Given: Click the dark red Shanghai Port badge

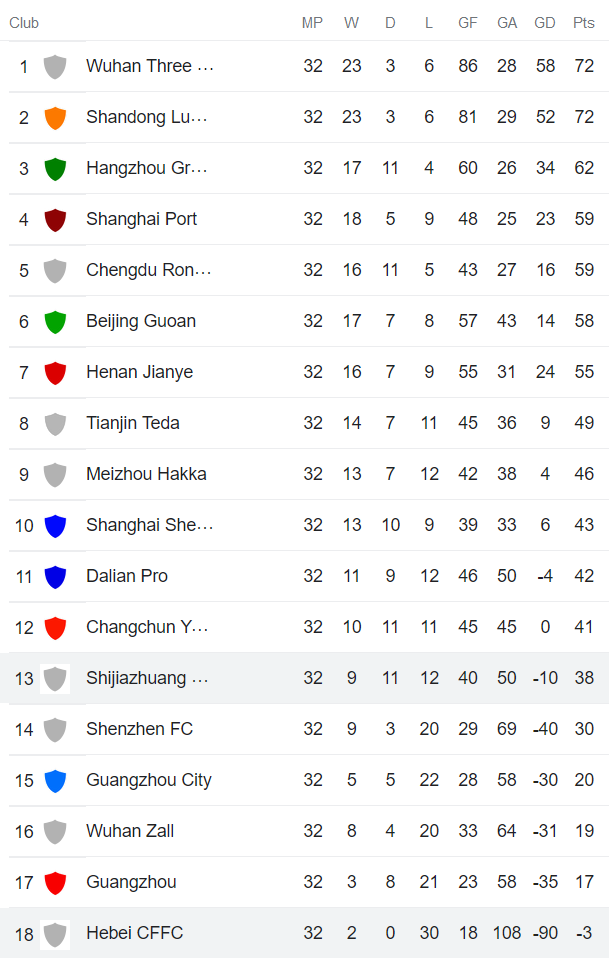Looking at the screenshot, I should 55,219.
